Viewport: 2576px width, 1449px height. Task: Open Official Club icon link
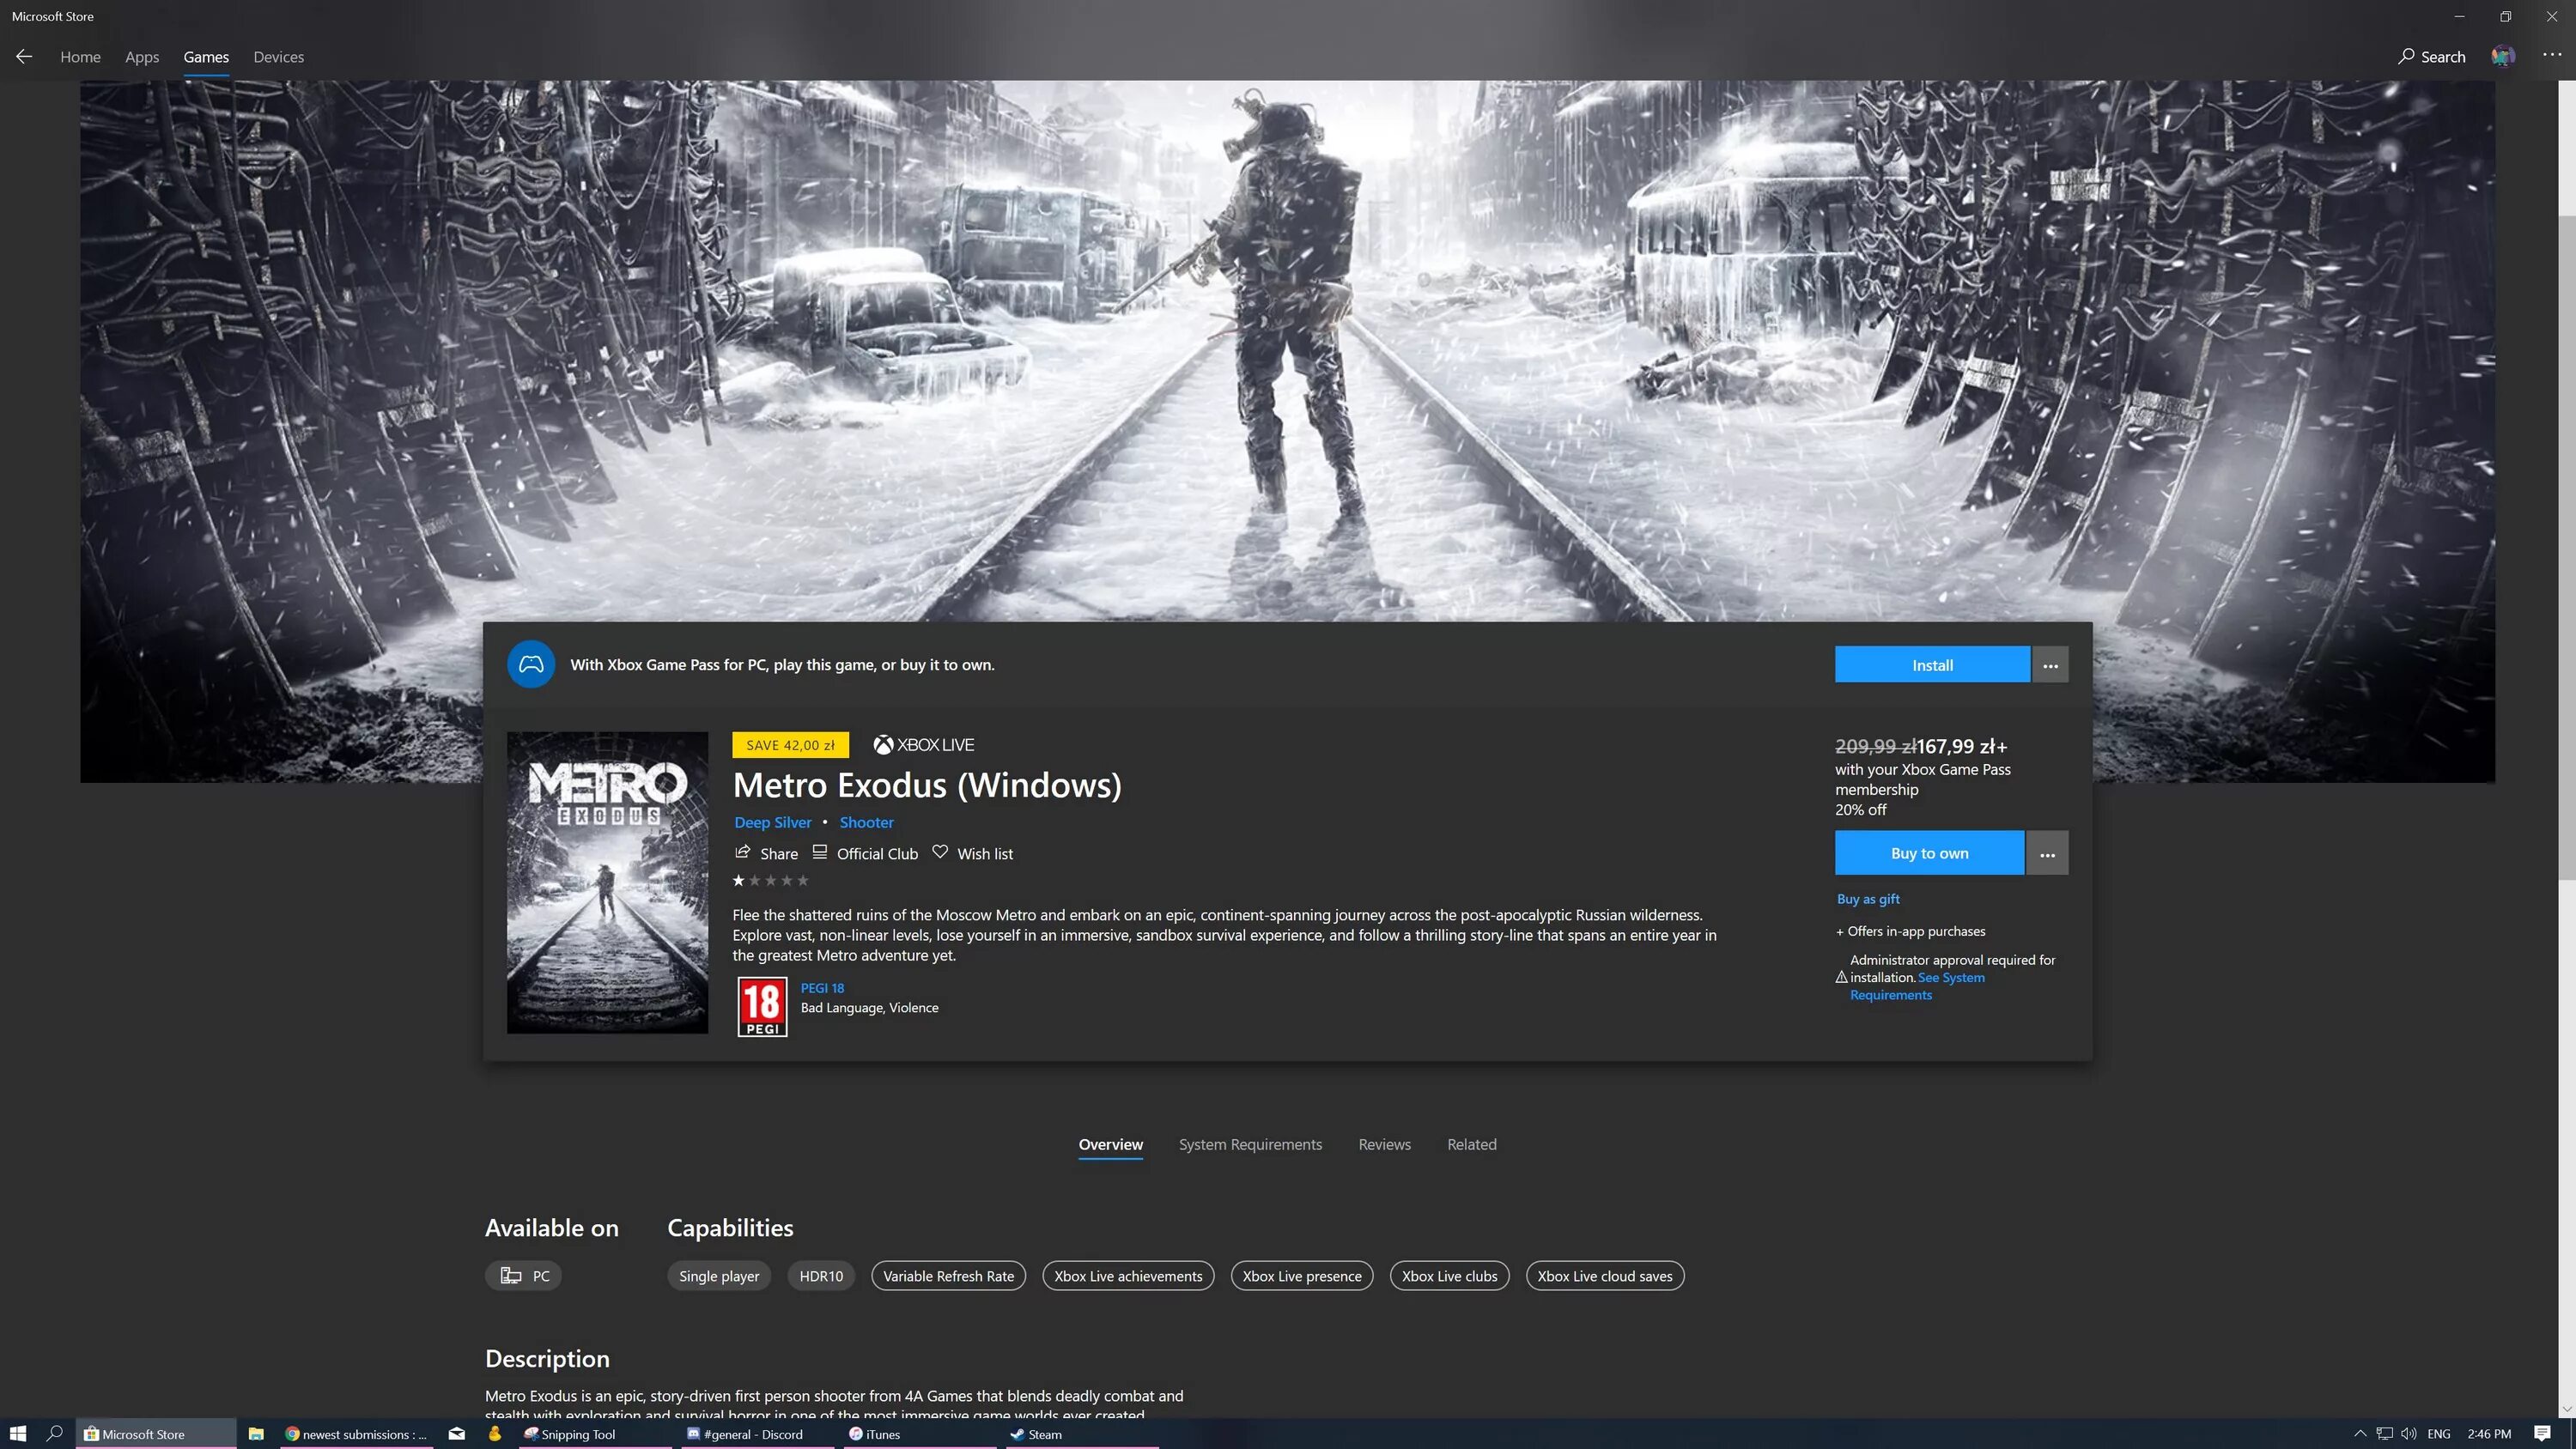[x=820, y=853]
